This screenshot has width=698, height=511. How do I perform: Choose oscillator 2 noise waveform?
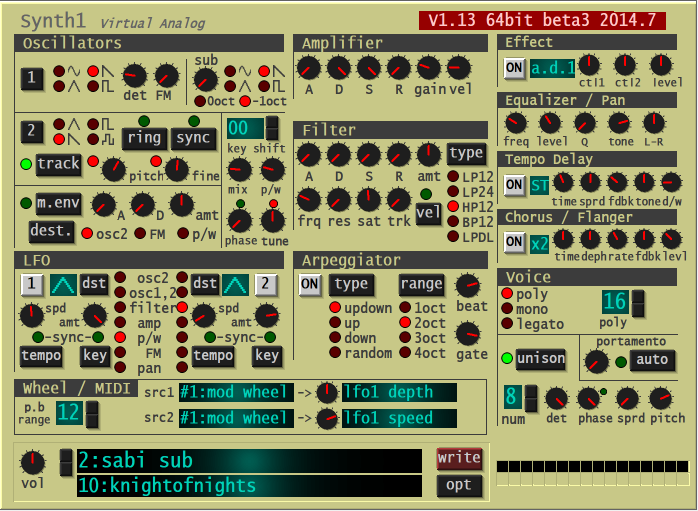pyautogui.click(x=93, y=139)
